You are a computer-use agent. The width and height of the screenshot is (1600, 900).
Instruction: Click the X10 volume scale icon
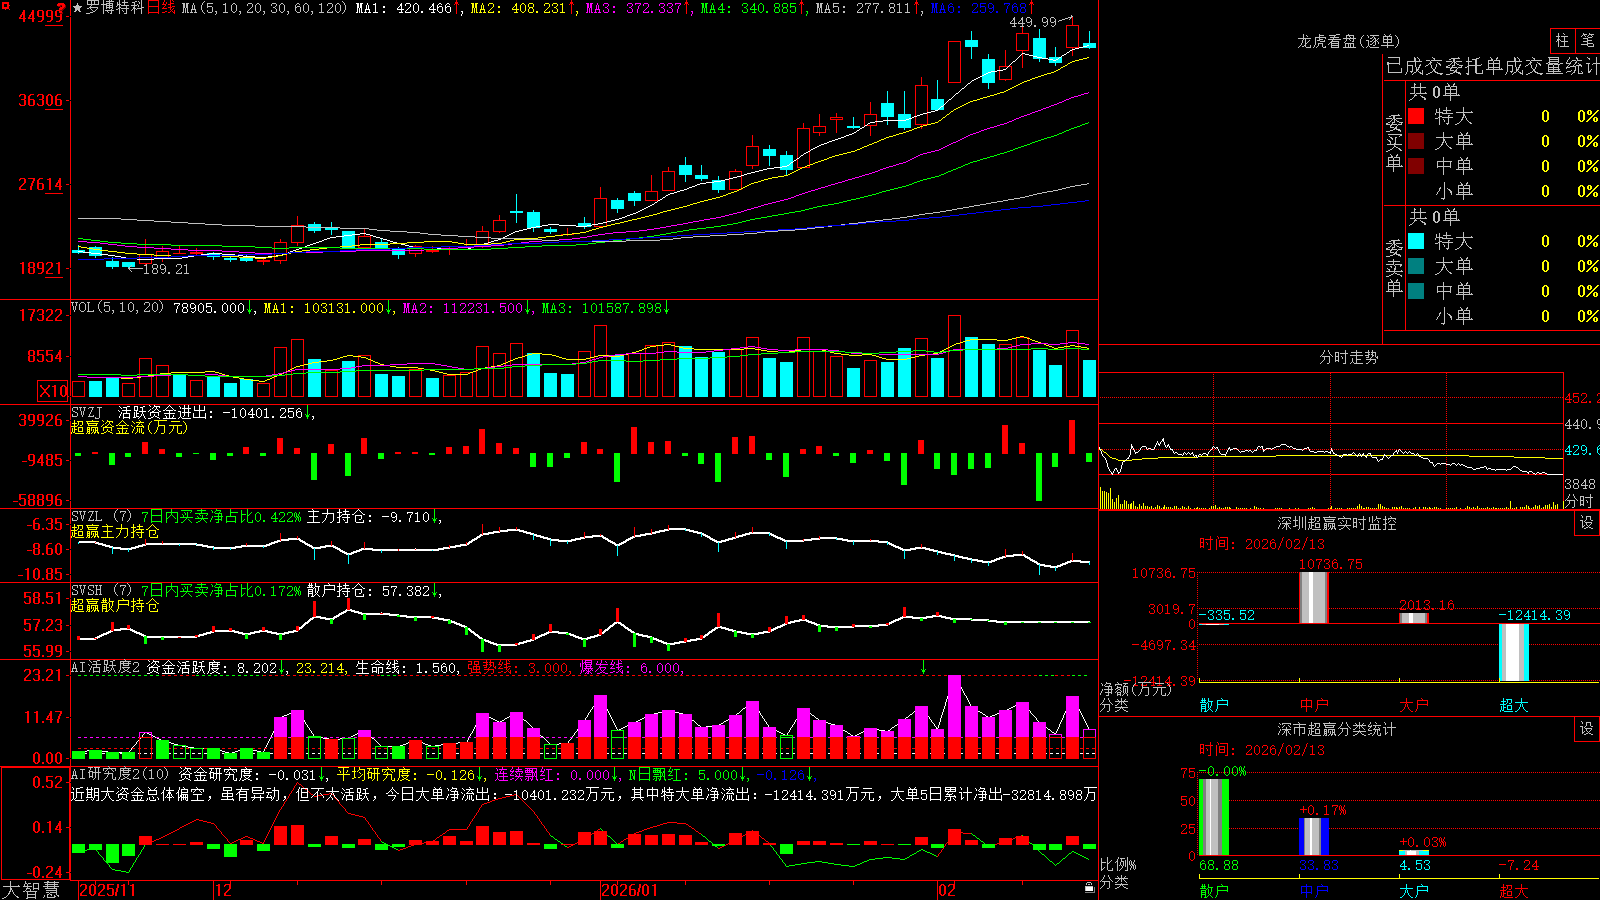click(53, 390)
